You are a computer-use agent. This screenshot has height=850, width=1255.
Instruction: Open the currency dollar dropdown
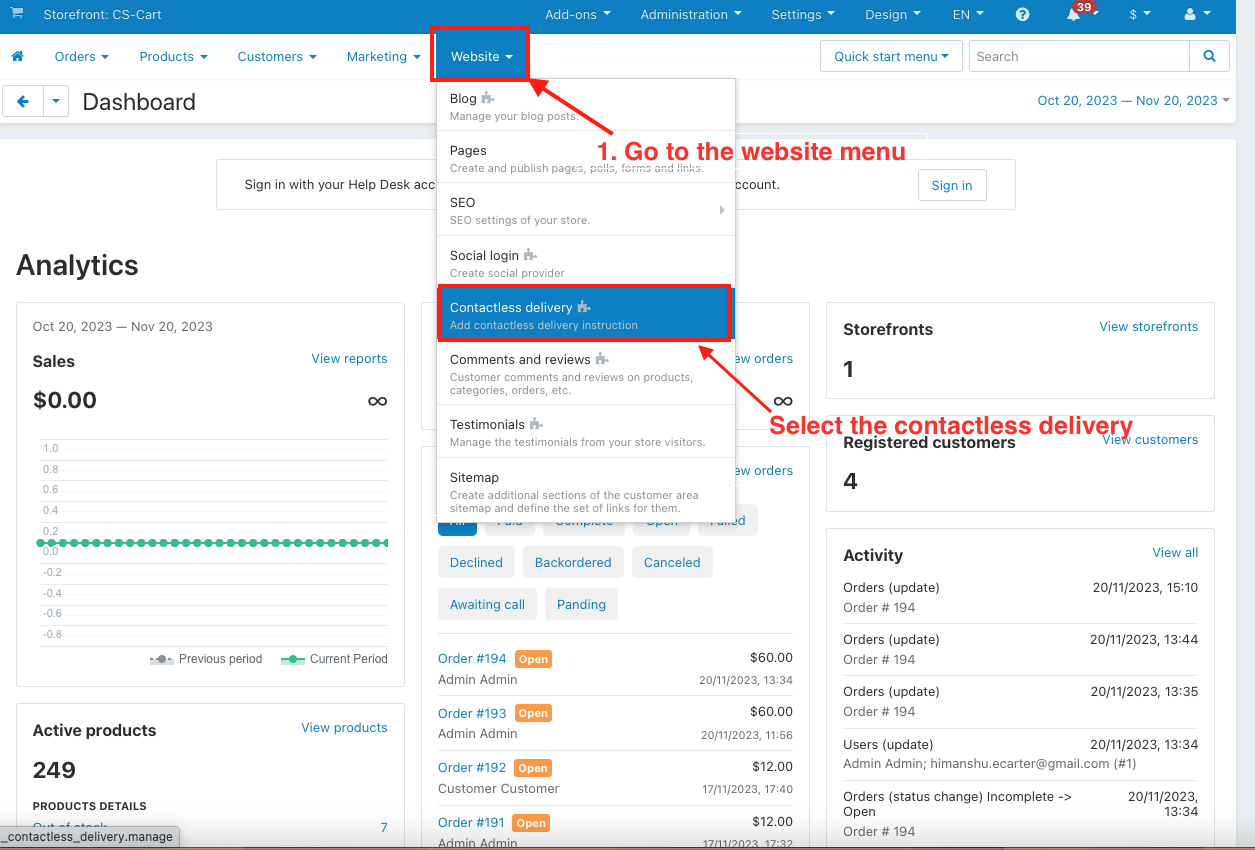[1139, 14]
